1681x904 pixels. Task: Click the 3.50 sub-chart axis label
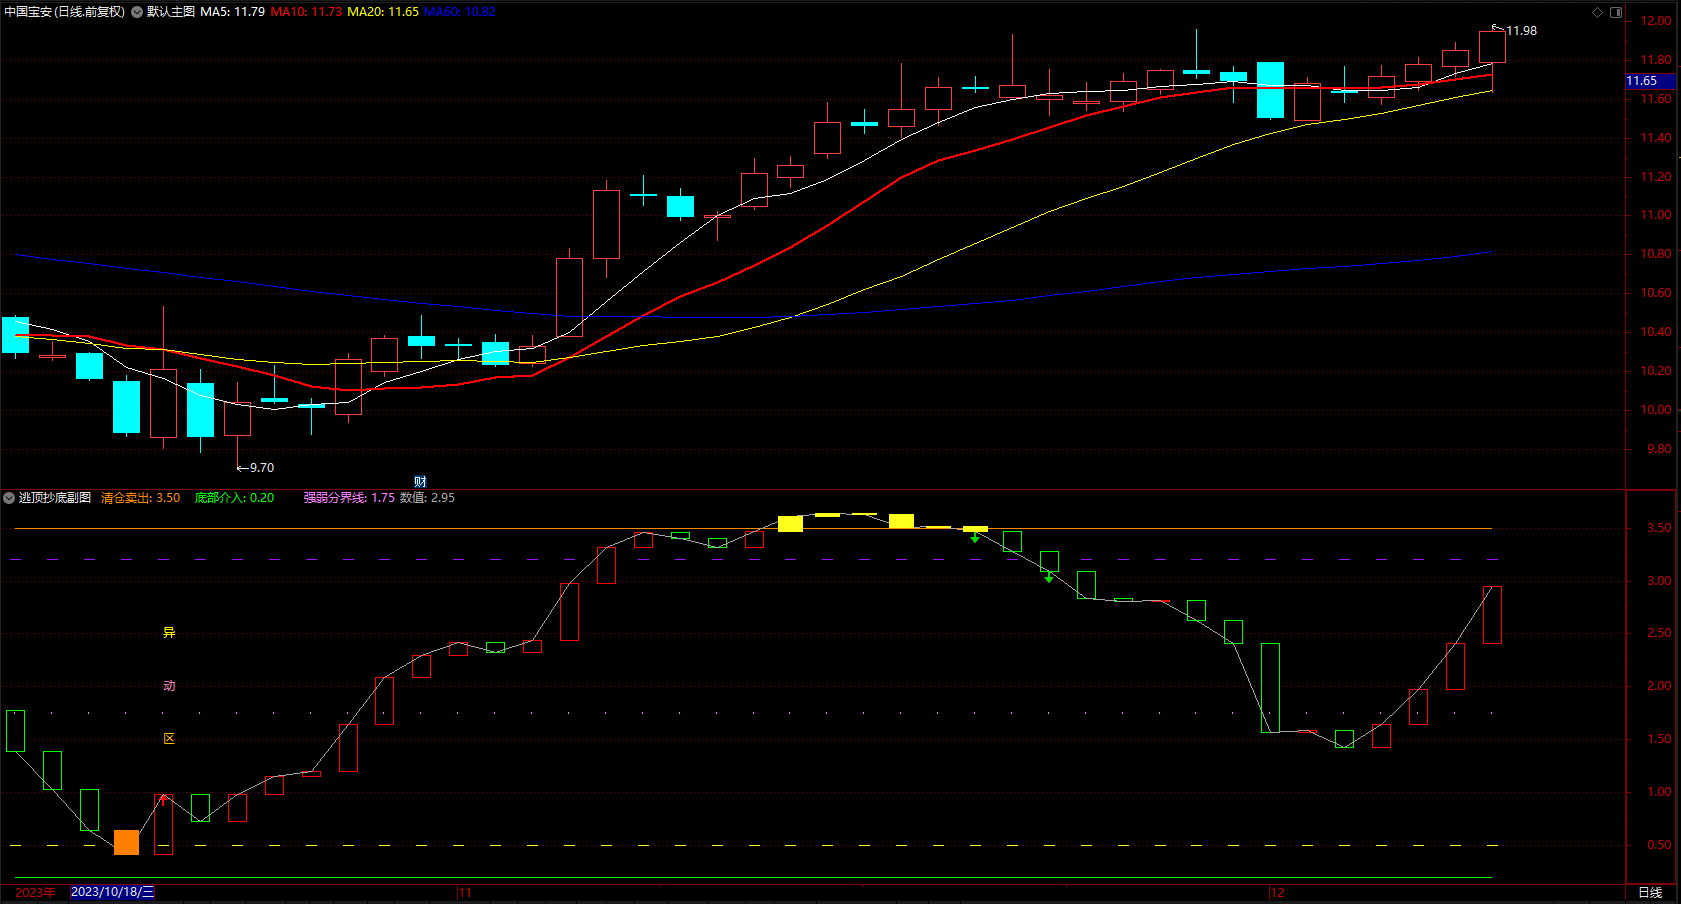(x=1659, y=528)
